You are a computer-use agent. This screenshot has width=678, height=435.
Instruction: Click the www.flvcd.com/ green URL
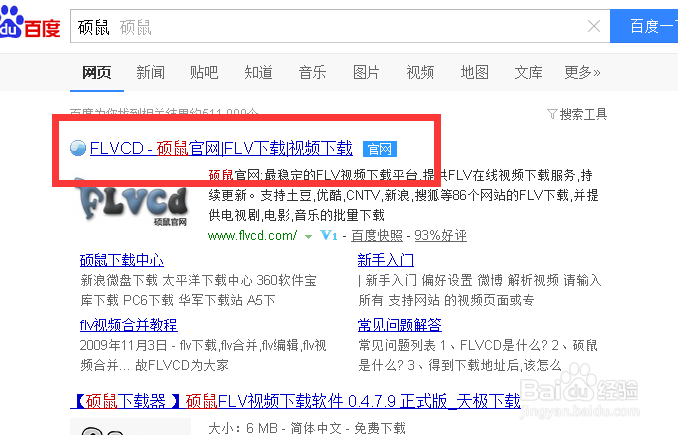(x=253, y=236)
